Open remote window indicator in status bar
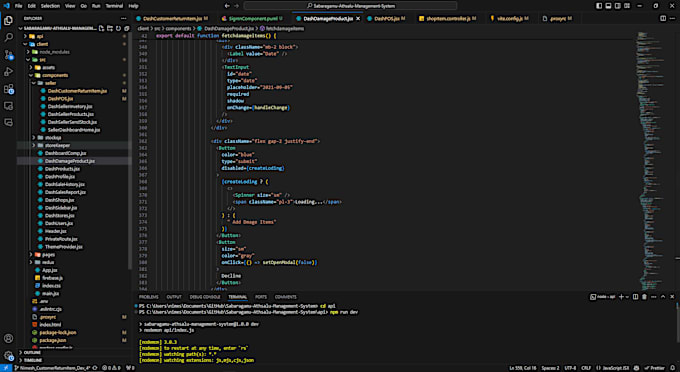The image size is (680, 372). (x=5, y=368)
